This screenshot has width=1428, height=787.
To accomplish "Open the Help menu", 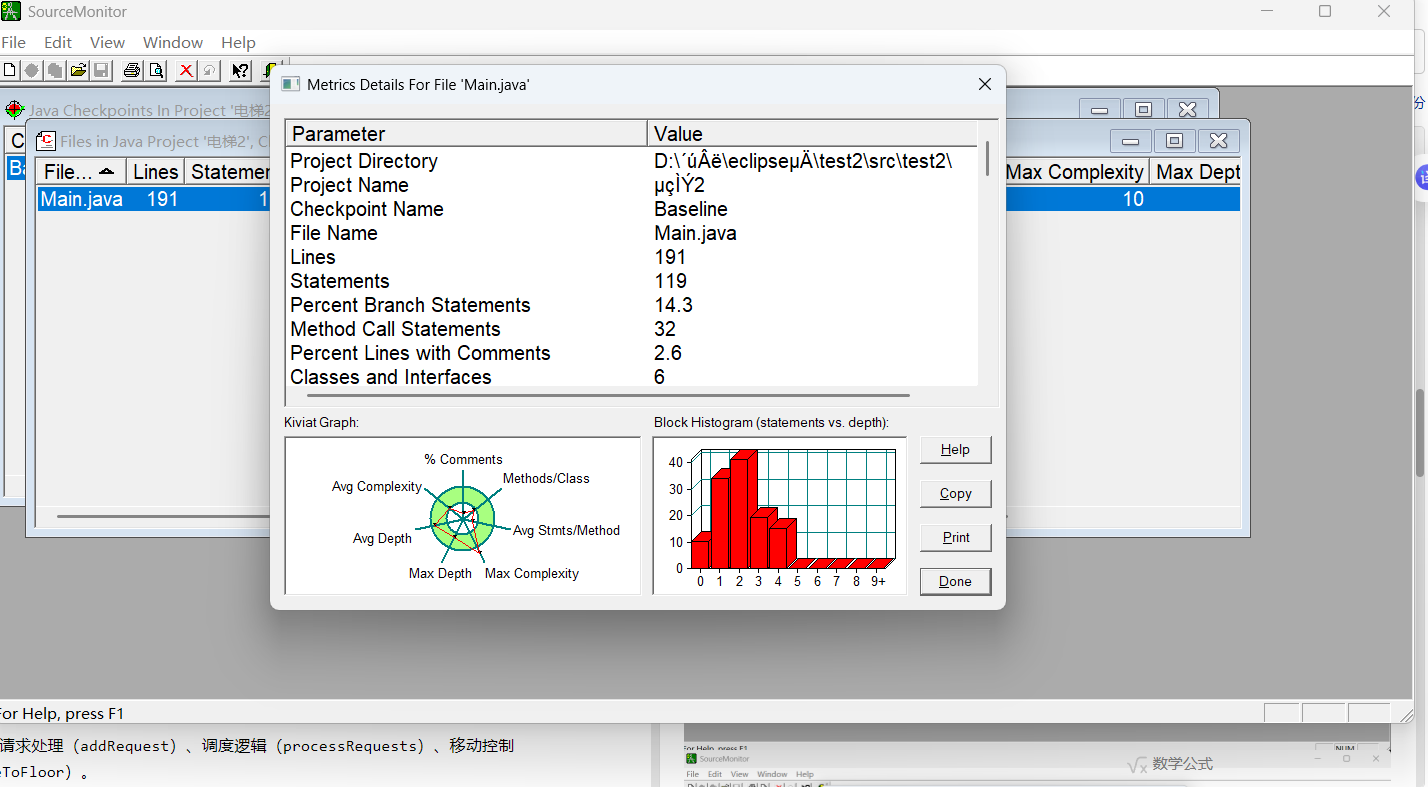I will coord(238,42).
